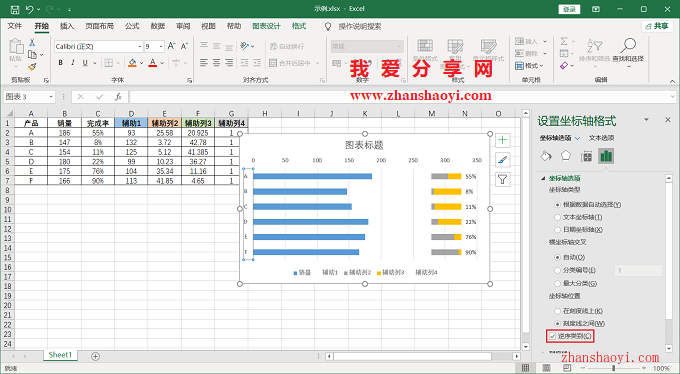Viewport: 680px width, 374px height.
Task: Open Fill & Line paint bucket tab
Action: tap(546, 156)
